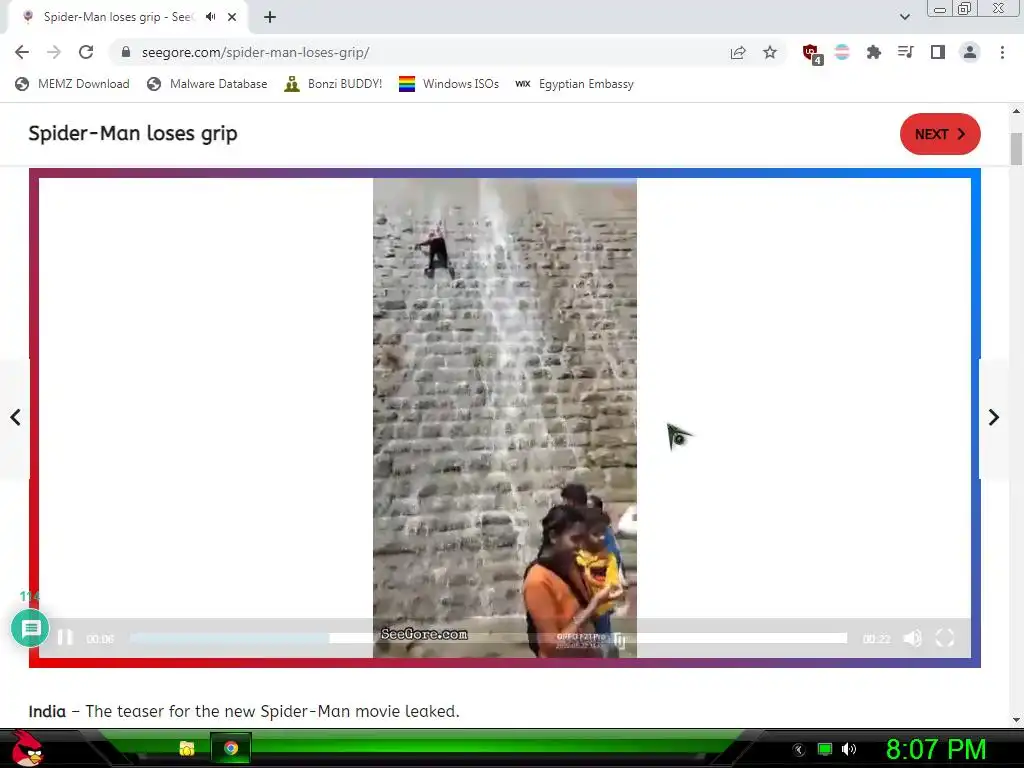Click the address bar URL
This screenshot has width=1024, height=768.
click(255, 52)
